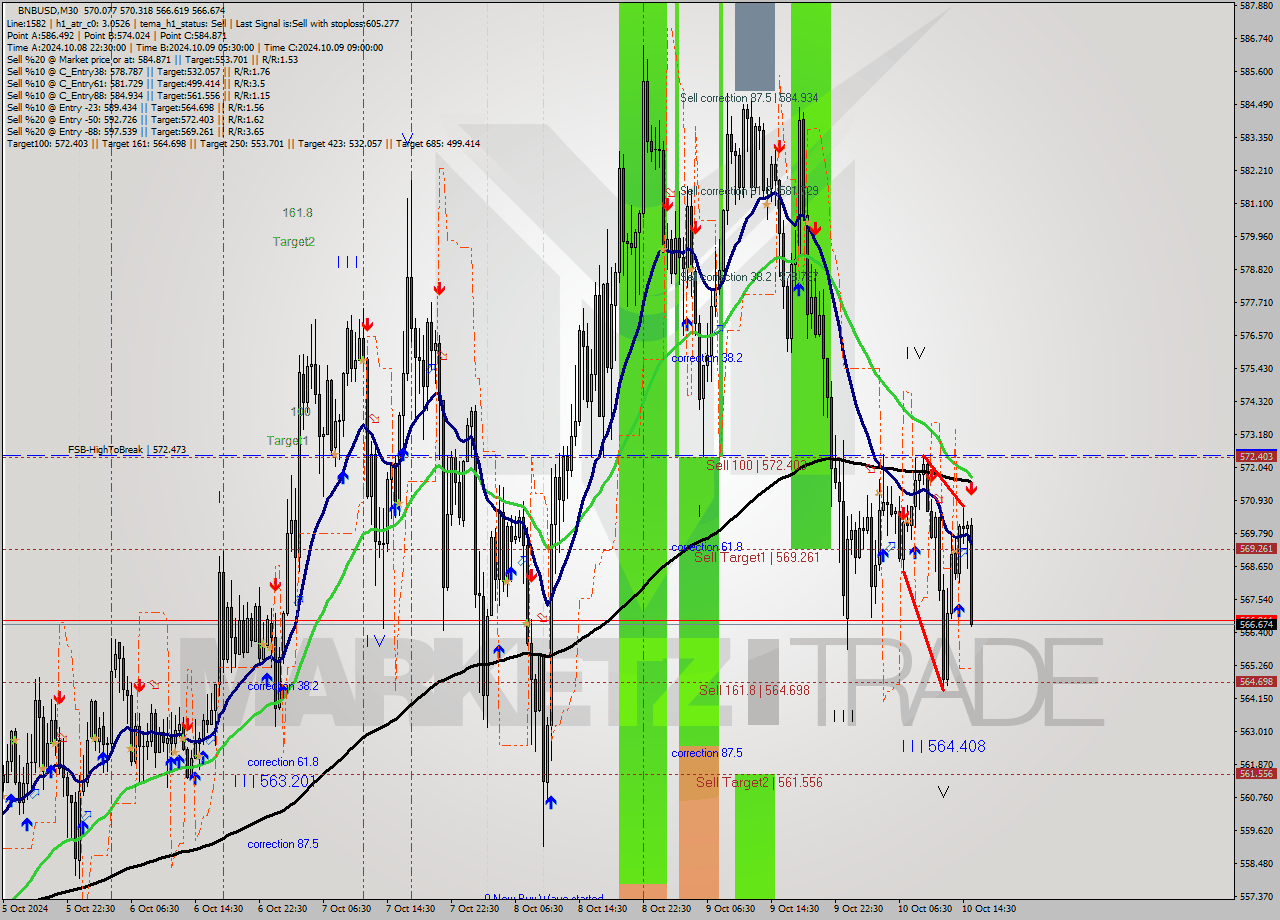Click the 587.880 price axis value
The width and height of the screenshot is (1280, 920).
coord(1256,5)
